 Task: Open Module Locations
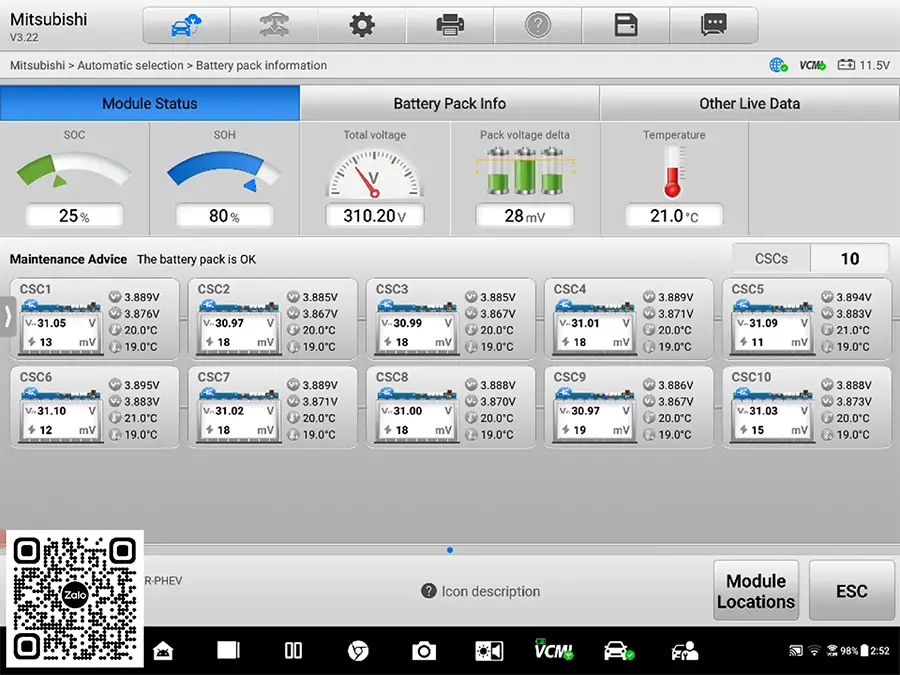[756, 591]
